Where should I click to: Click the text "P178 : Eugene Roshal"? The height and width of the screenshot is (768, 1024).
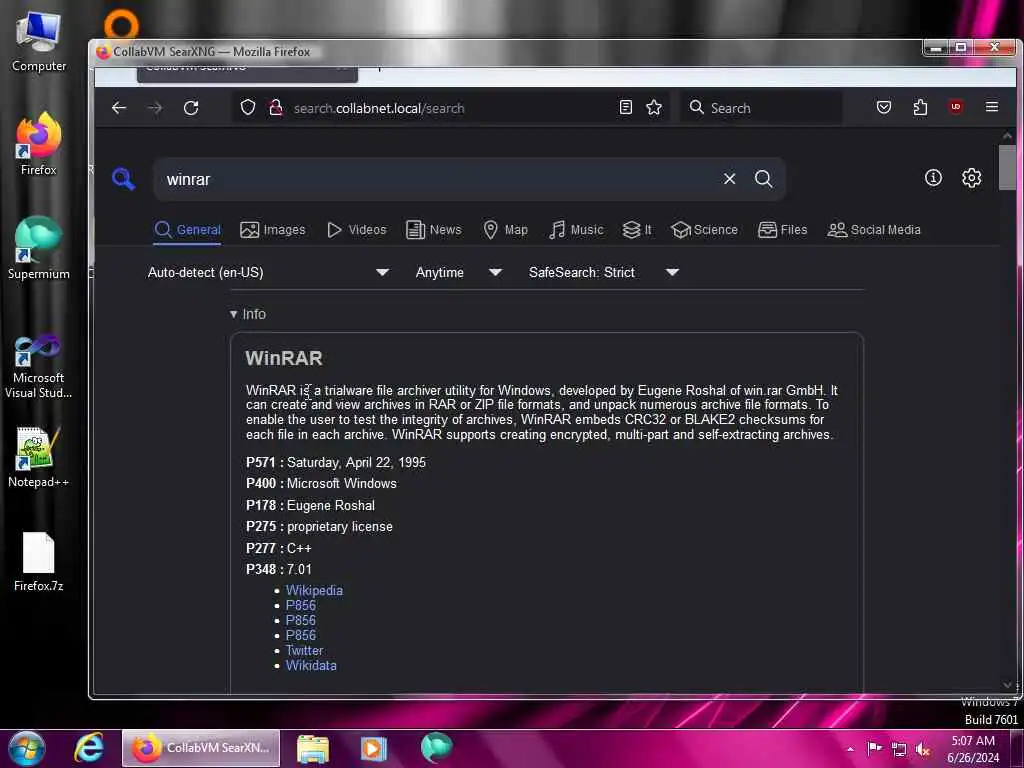point(310,505)
